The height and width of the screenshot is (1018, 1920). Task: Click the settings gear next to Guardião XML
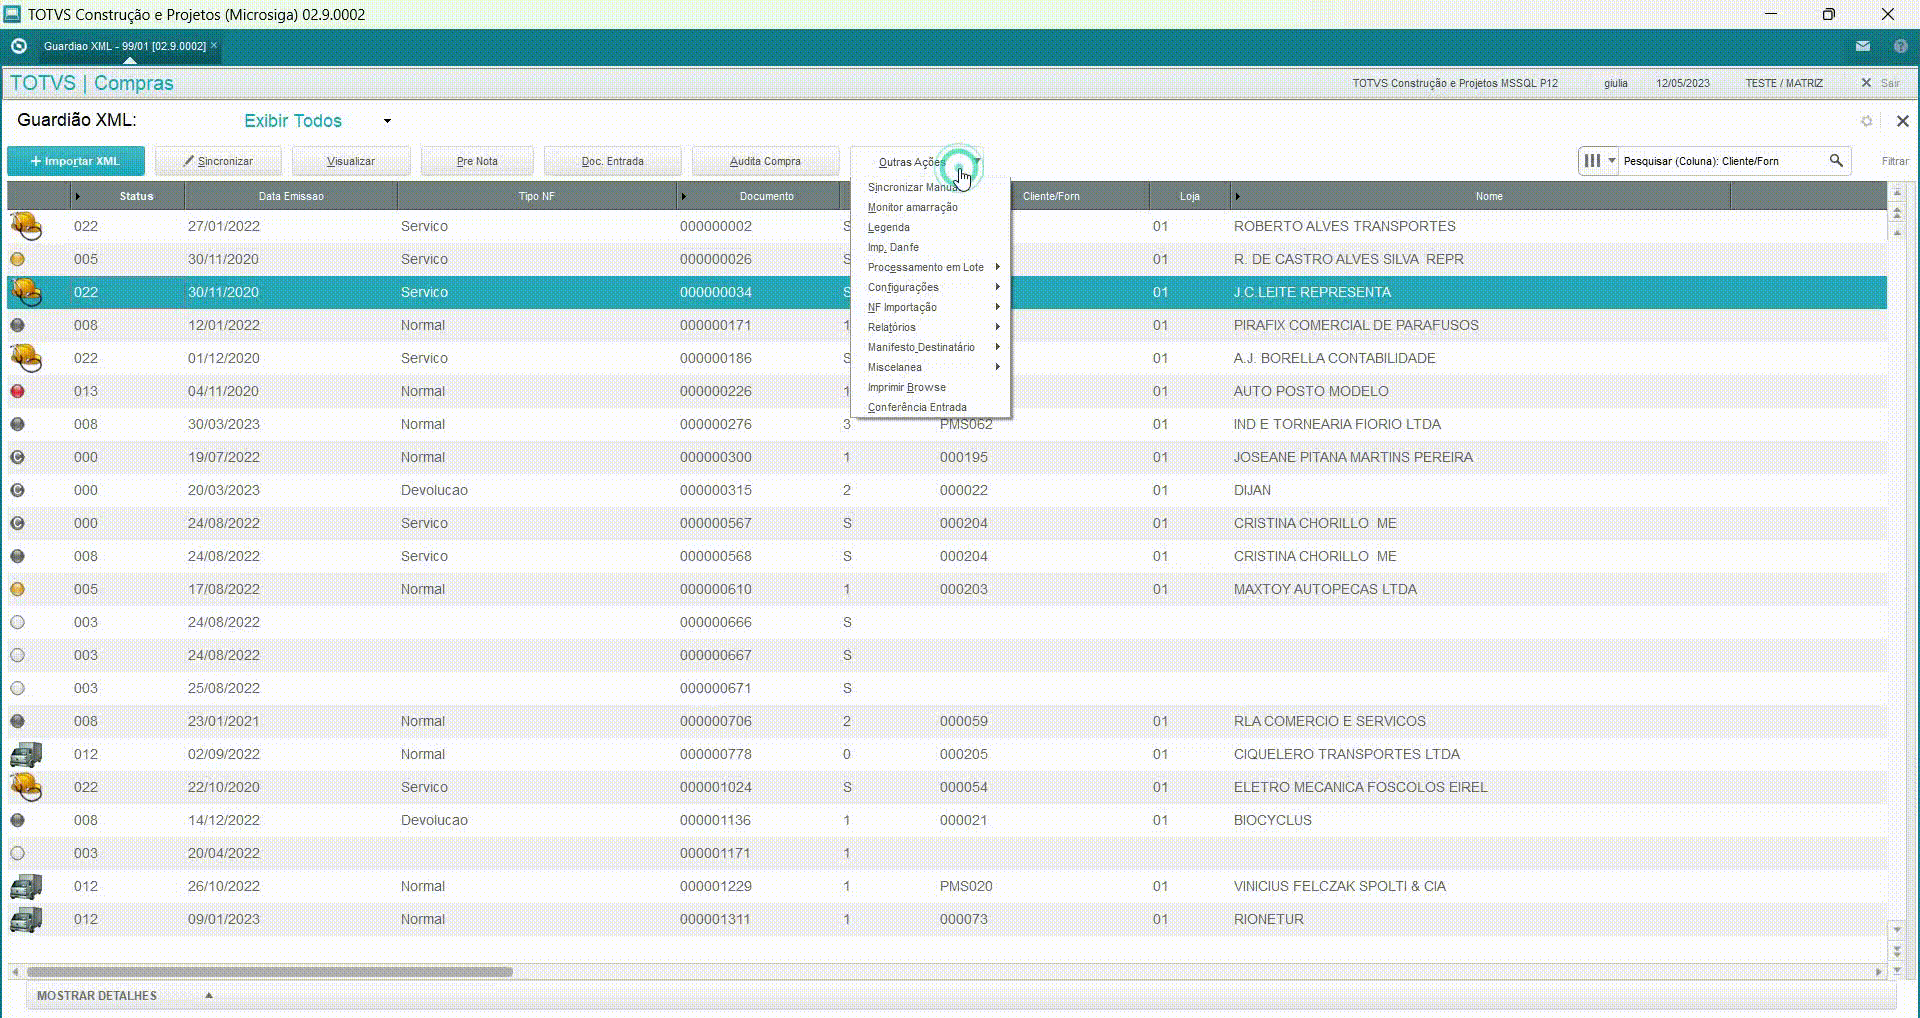coord(1866,121)
